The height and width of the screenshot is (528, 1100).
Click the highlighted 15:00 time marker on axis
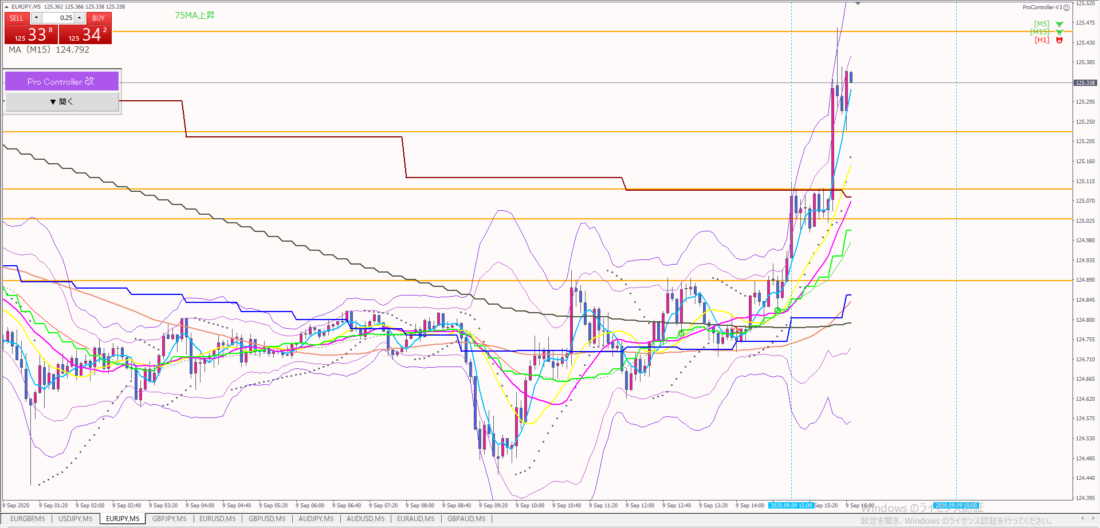coord(791,505)
